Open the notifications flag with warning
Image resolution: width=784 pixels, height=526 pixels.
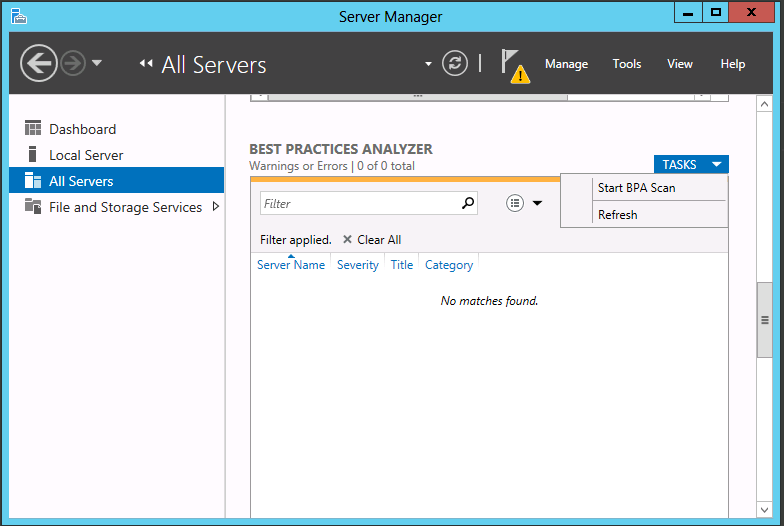pyautogui.click(x=514, y=65)
